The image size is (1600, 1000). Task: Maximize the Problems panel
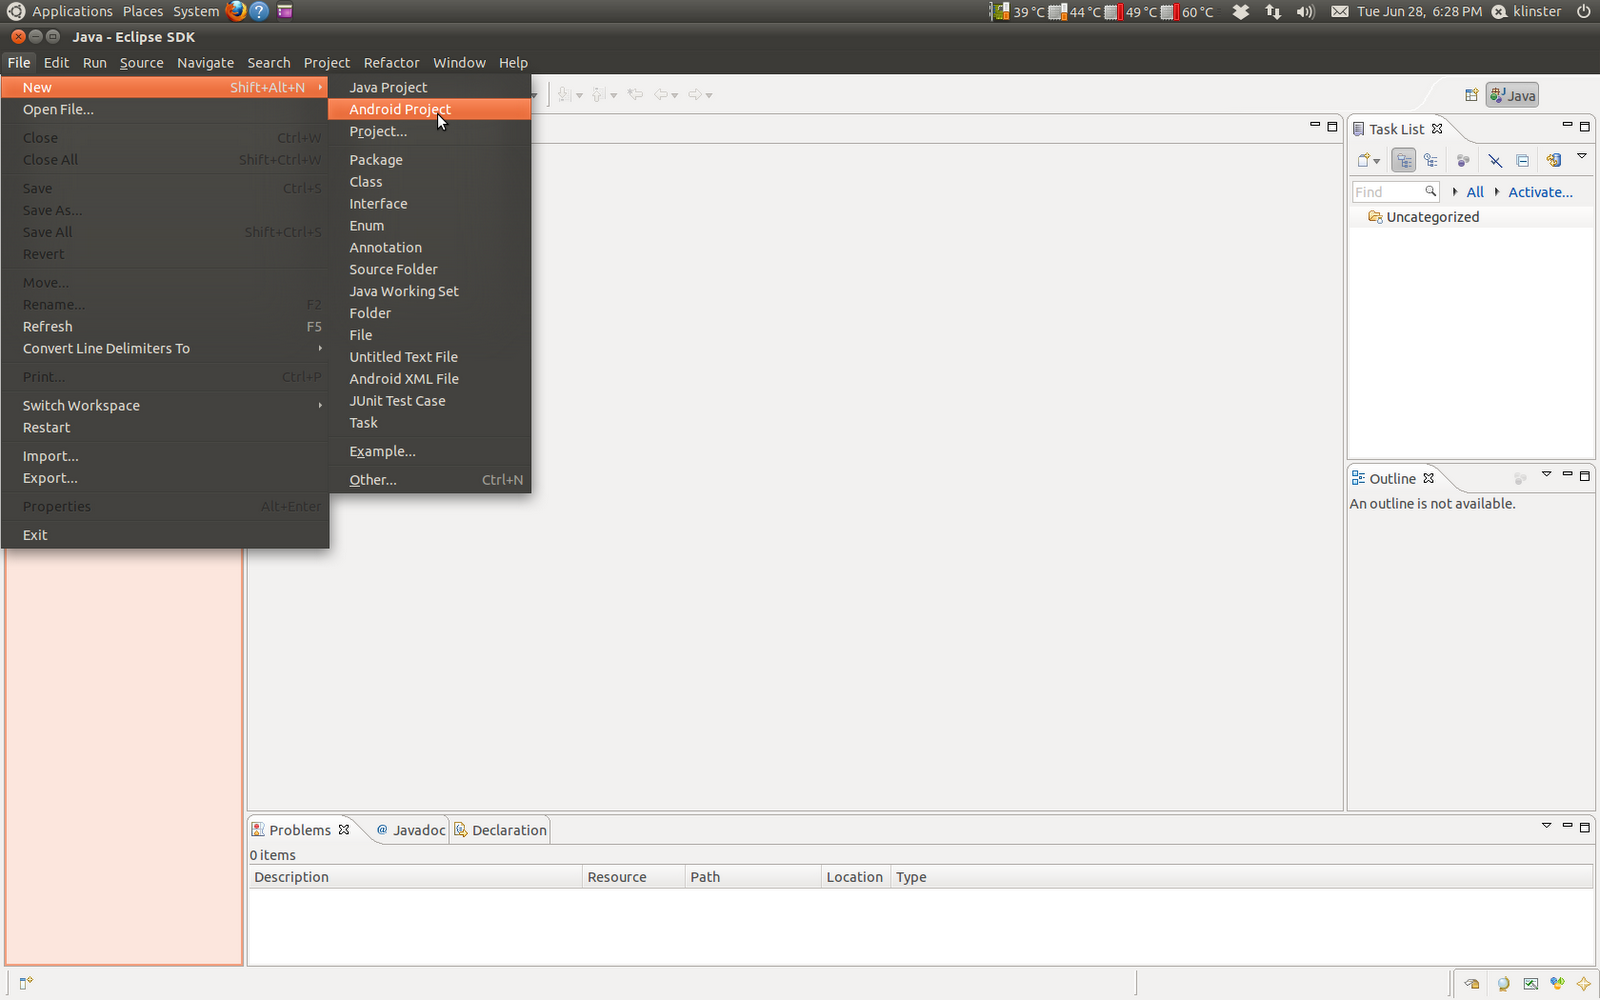pos(1584,827)
